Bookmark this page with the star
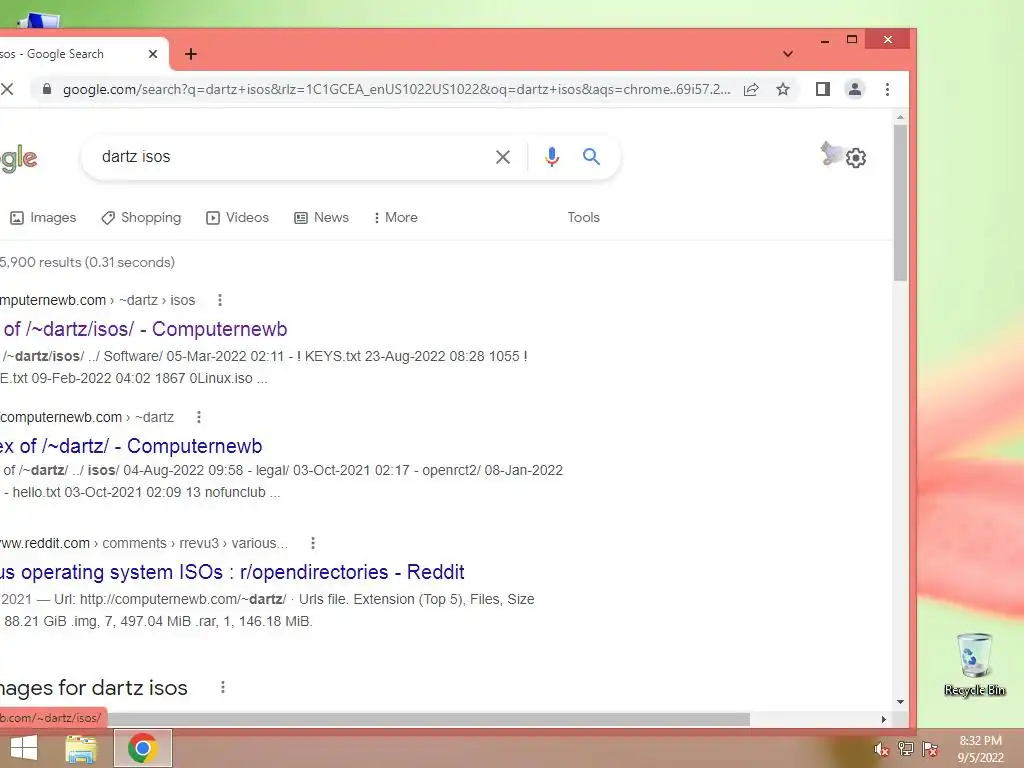This screenshot has height=768, width=1024. (x=783, y=89)
